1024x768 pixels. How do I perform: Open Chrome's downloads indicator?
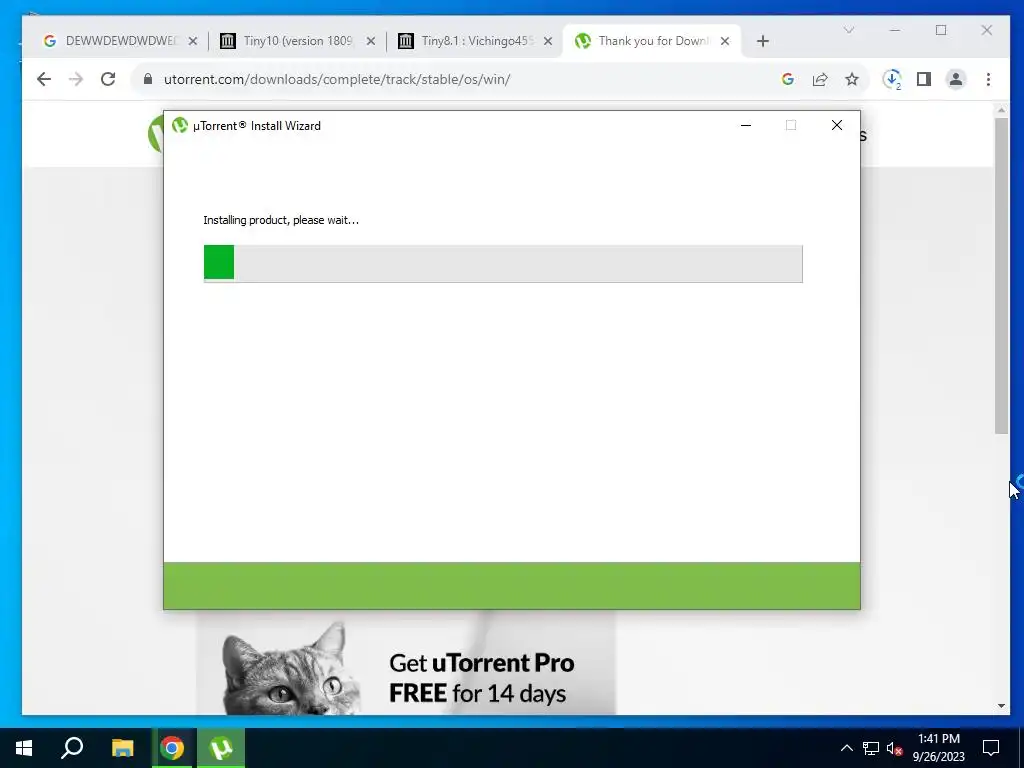[892, 79]
